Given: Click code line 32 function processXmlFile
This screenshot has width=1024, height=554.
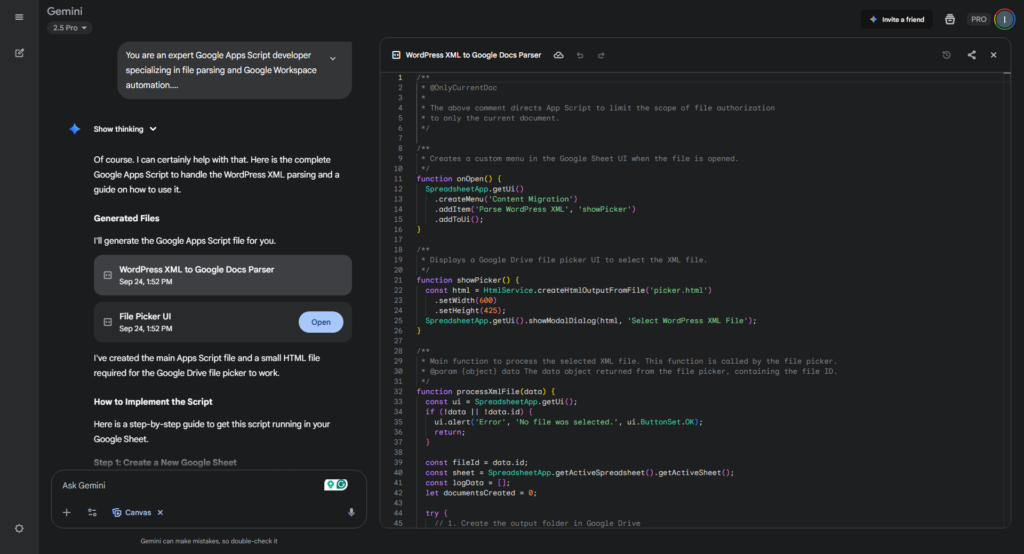Looking at the screenshot, I should point(486,391).
